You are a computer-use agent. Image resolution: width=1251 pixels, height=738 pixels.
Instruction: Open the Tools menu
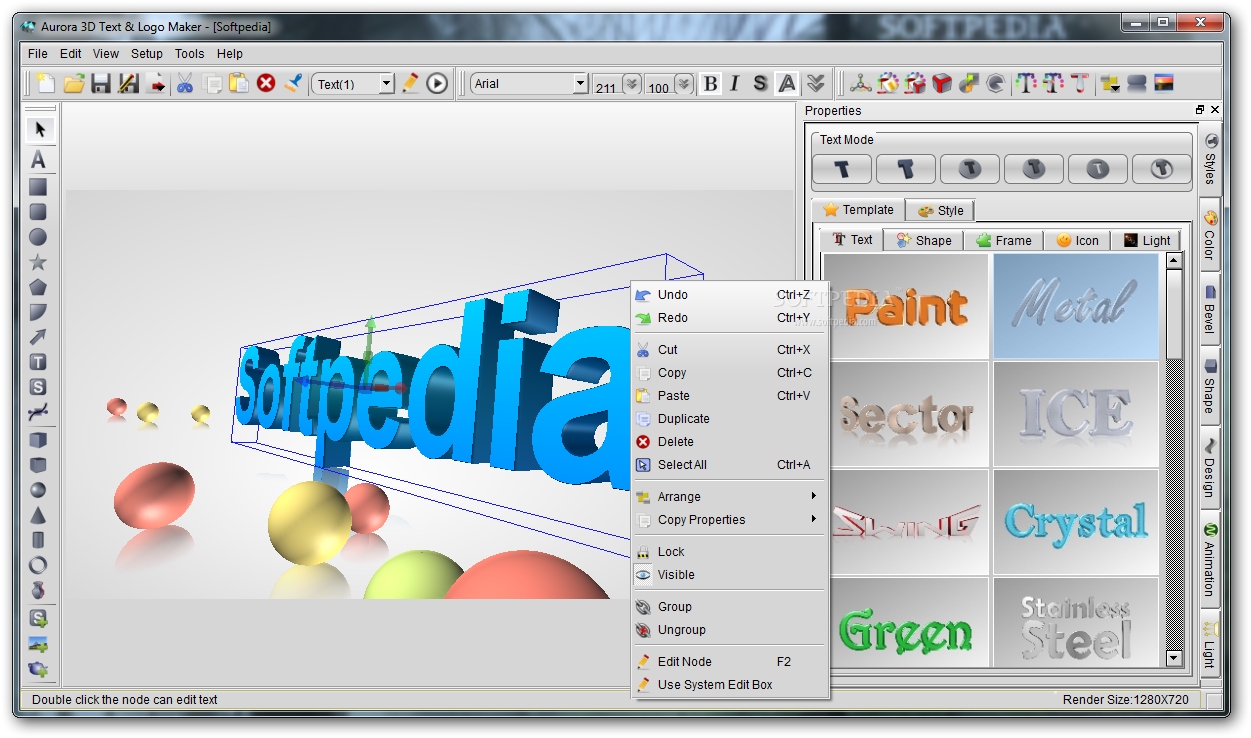pyautogui.click(x=189, y=54)
